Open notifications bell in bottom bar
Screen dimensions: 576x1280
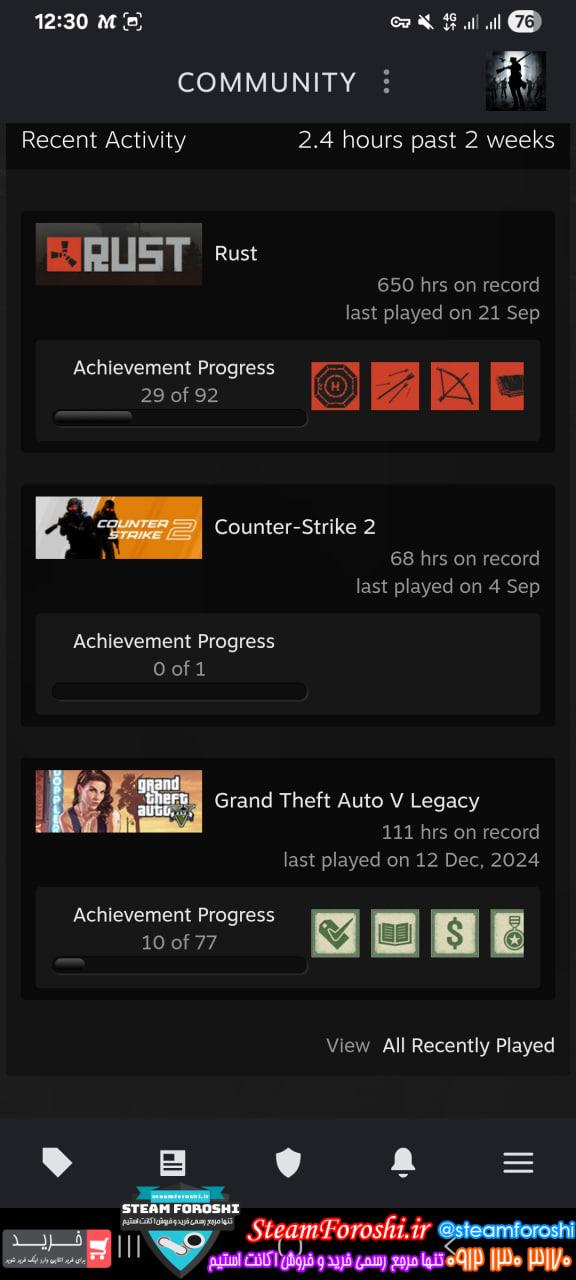tap(403, 1162)
